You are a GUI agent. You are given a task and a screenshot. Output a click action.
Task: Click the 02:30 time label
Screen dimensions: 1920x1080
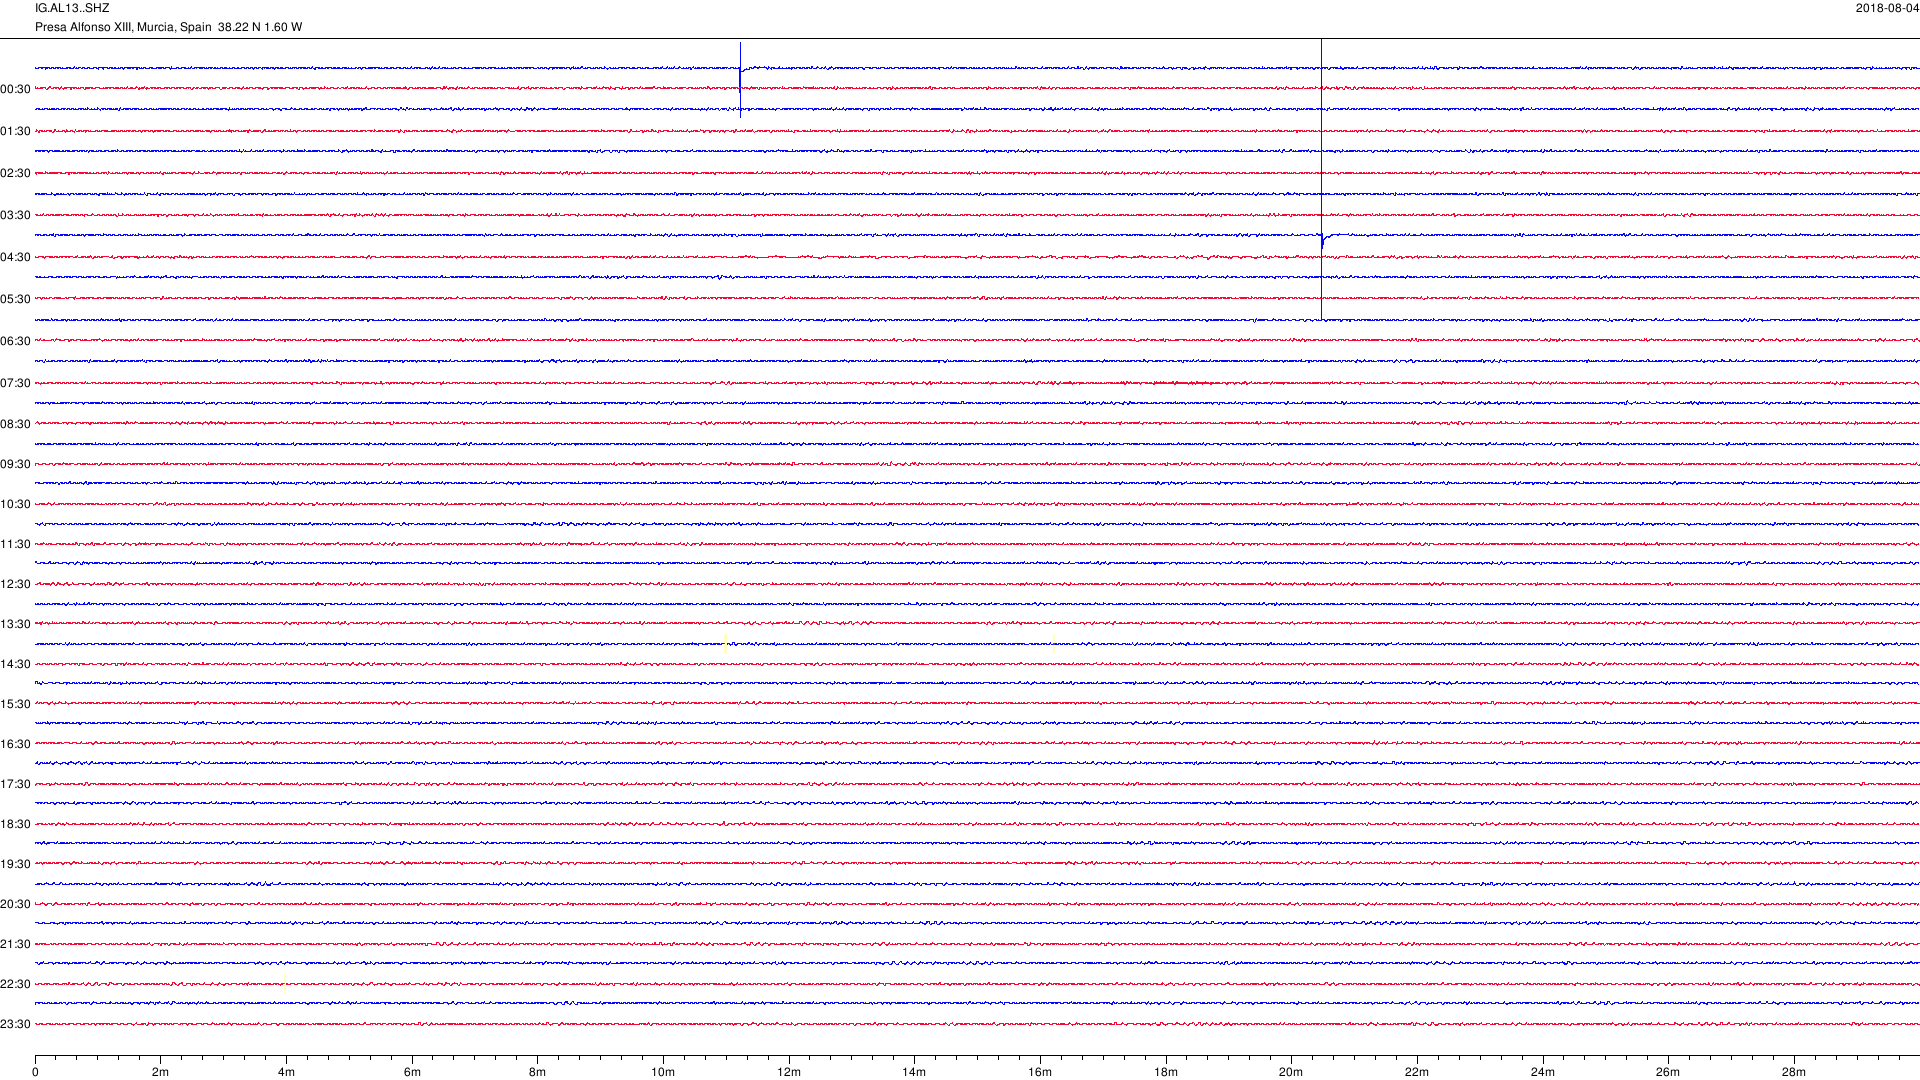[x=15, y=173]
